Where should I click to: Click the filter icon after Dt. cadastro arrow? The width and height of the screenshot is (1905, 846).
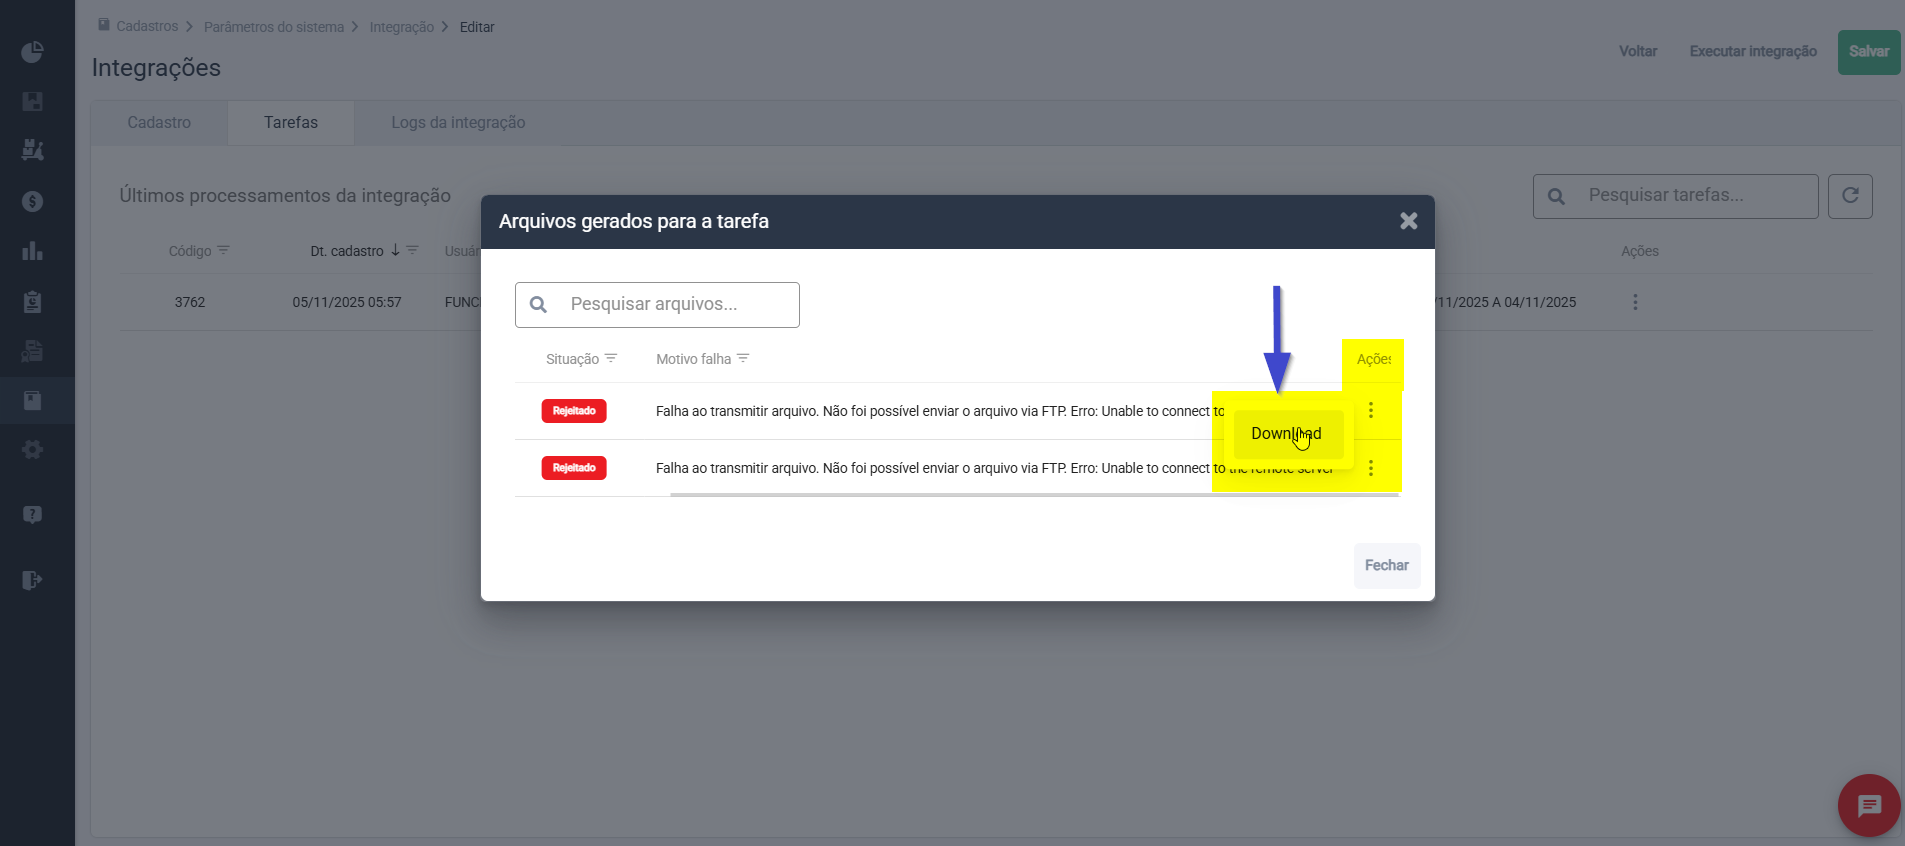click(412, 250)
